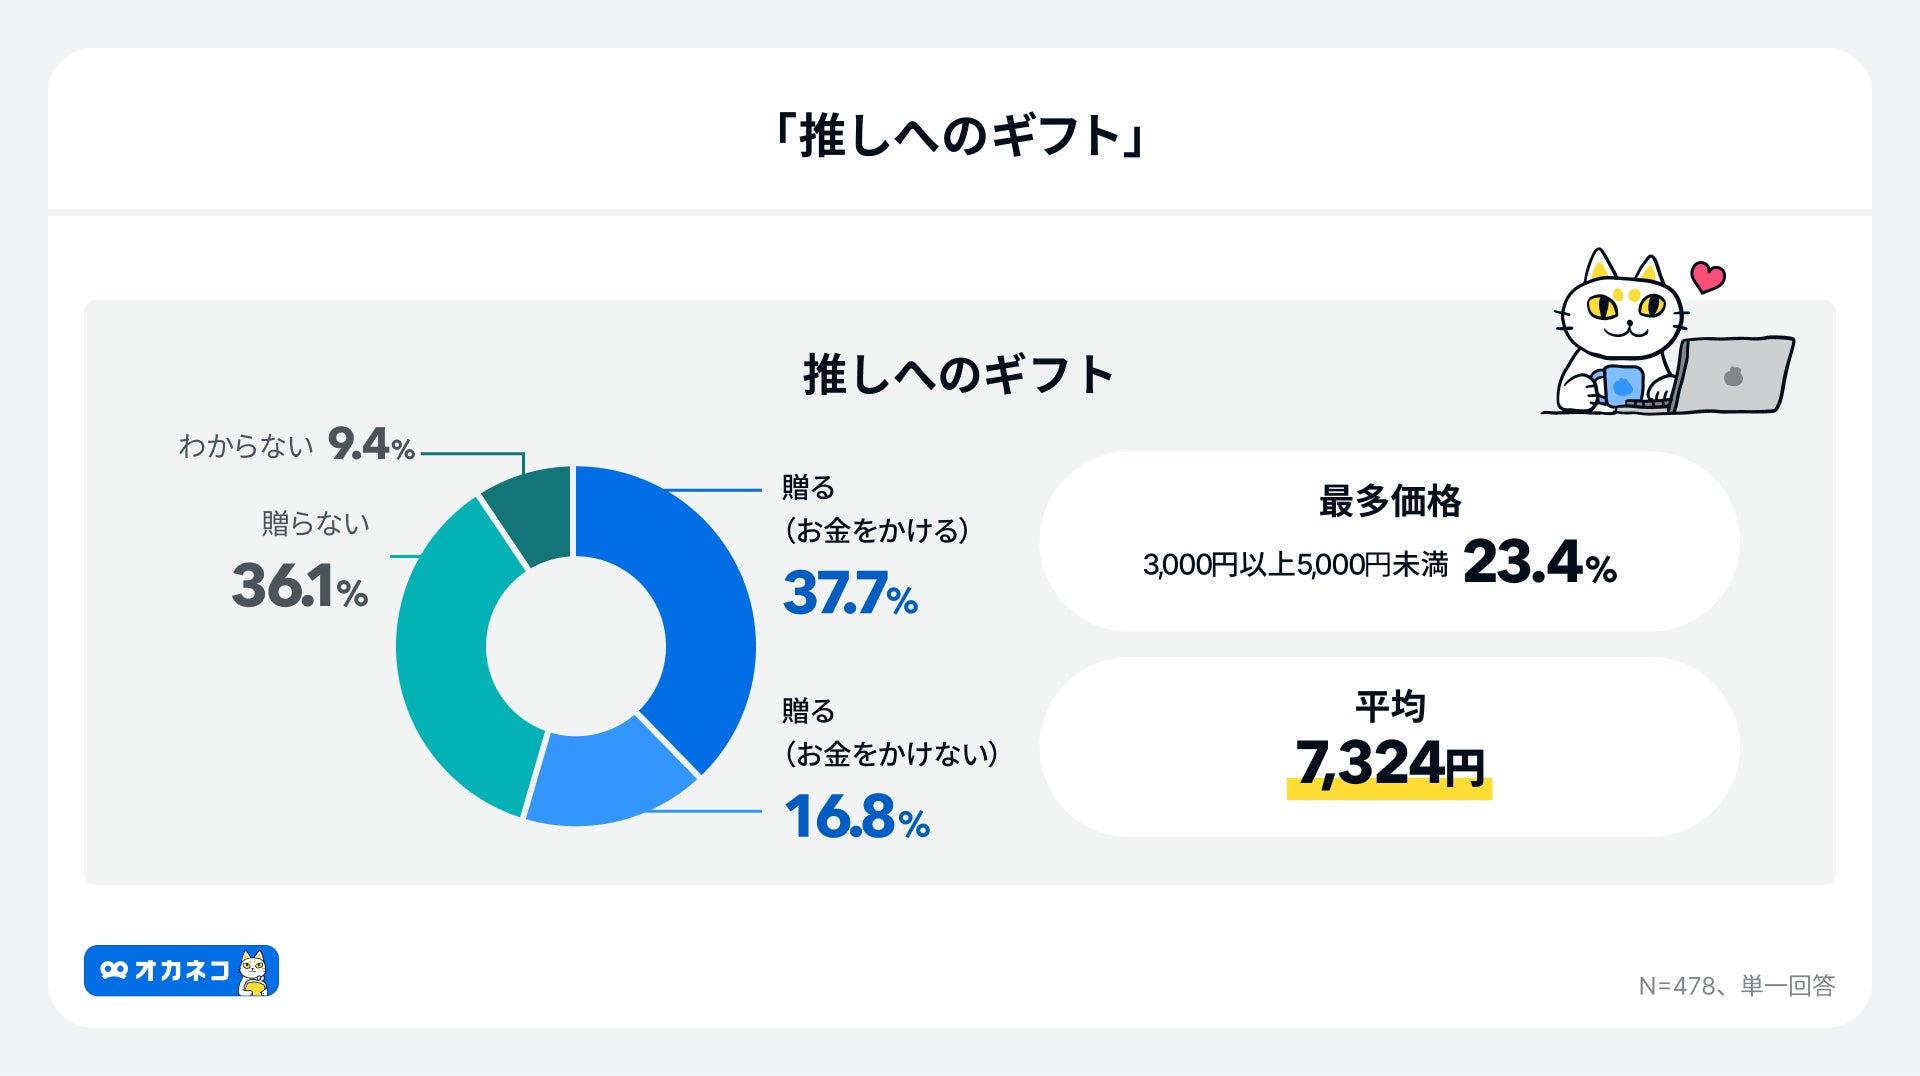Click the 贈る（お金をかけない）label
The width and height of the screenshot is (1920, 1076).
(889, 733)
